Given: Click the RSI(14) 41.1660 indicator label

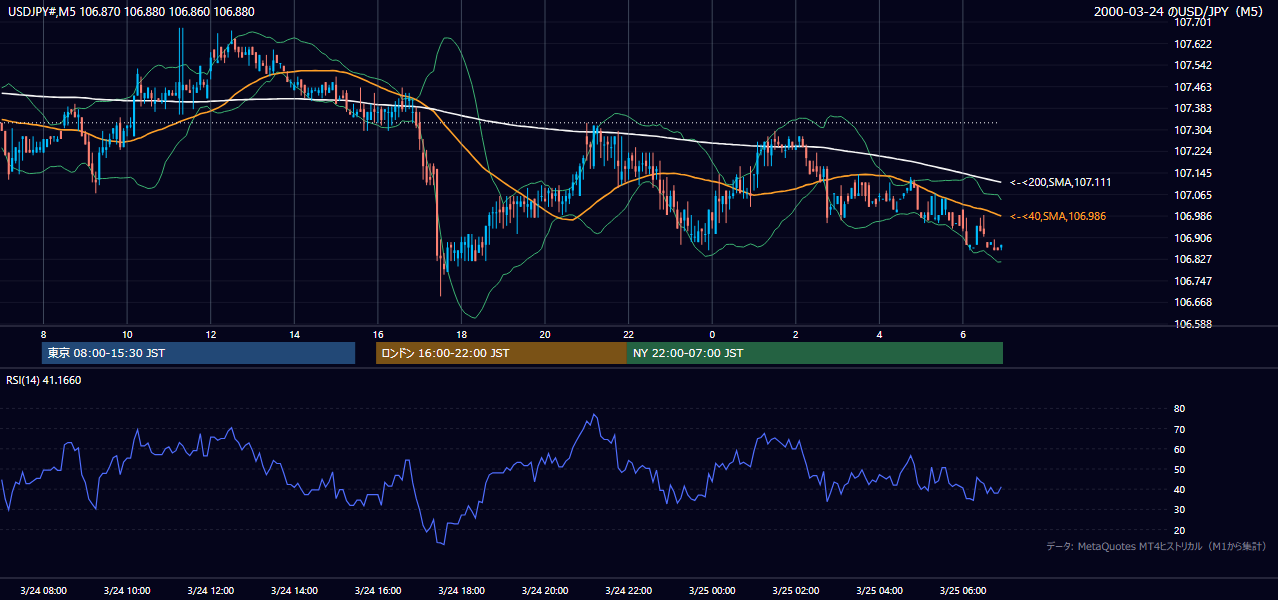Looking at the screenshot, I should (44, 380).
